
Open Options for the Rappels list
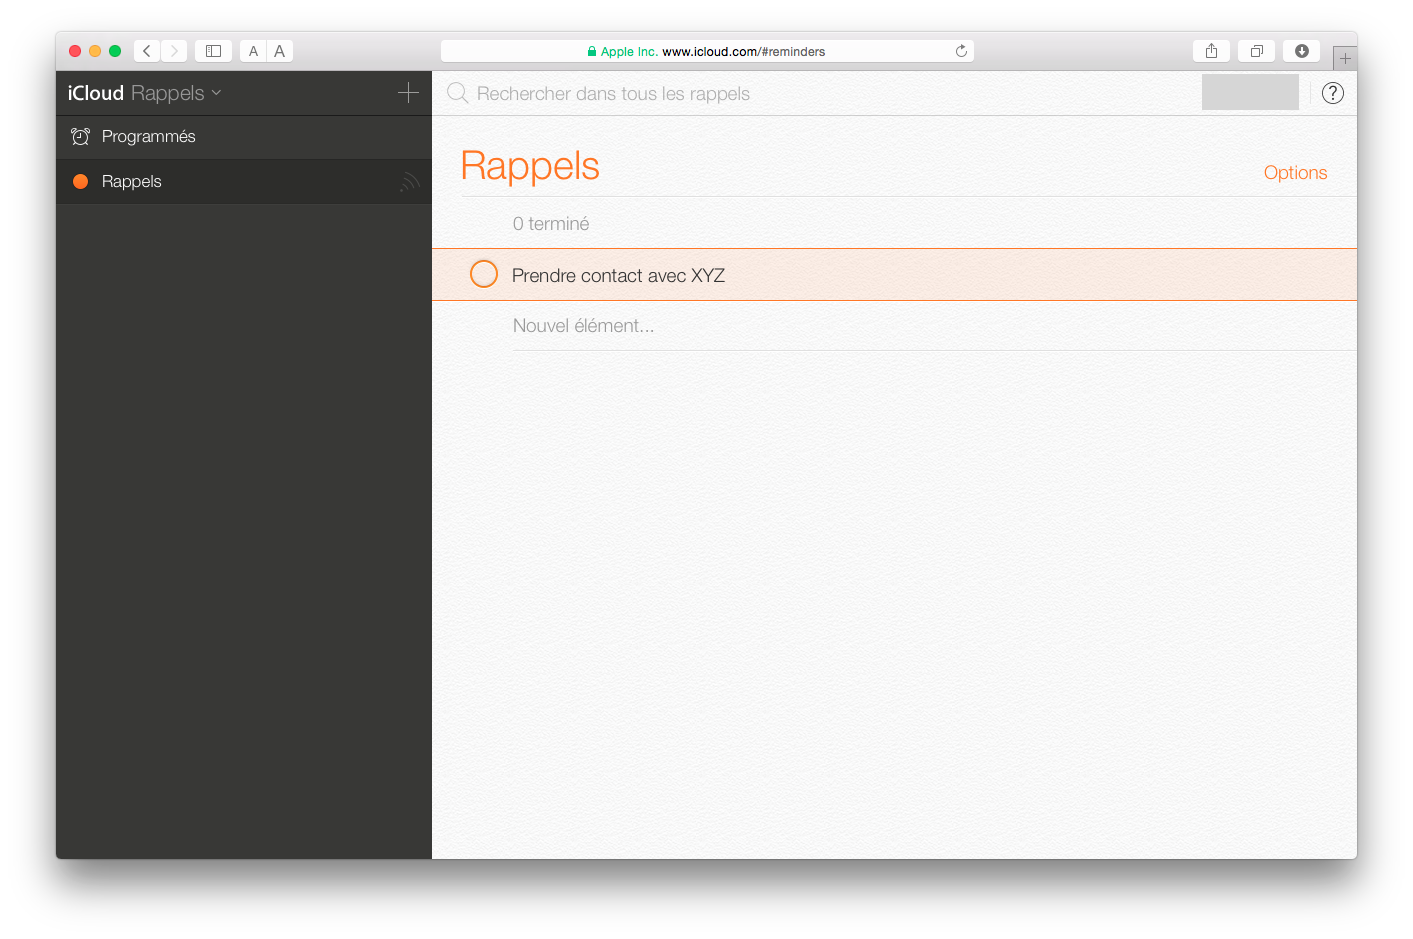[1294, 173]
